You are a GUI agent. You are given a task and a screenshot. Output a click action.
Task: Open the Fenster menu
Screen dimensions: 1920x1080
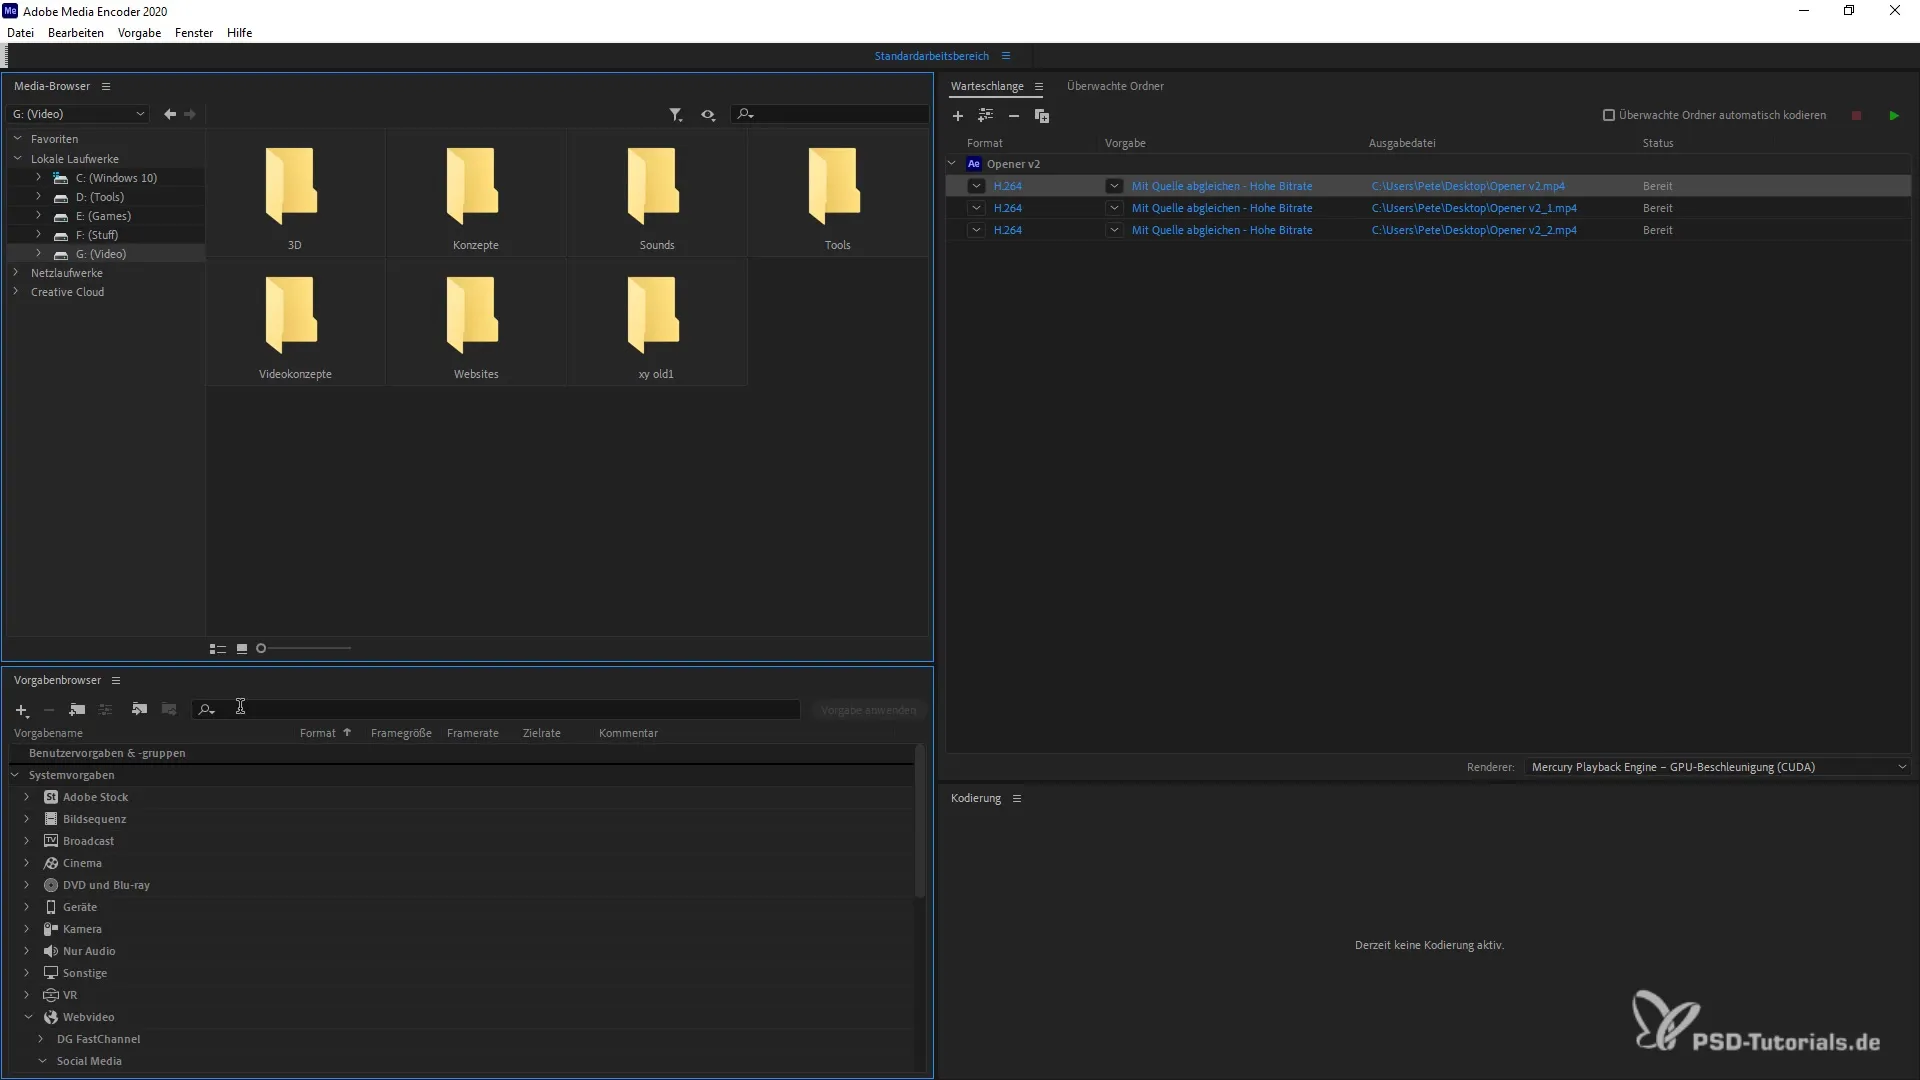194,33
